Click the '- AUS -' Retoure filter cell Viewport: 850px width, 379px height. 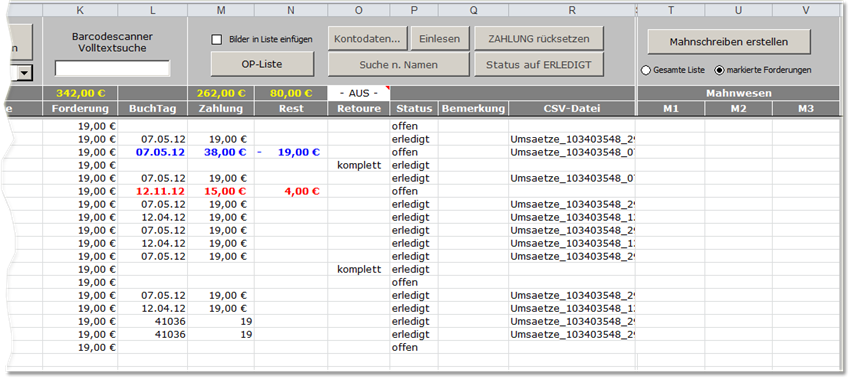pos(359,93)
